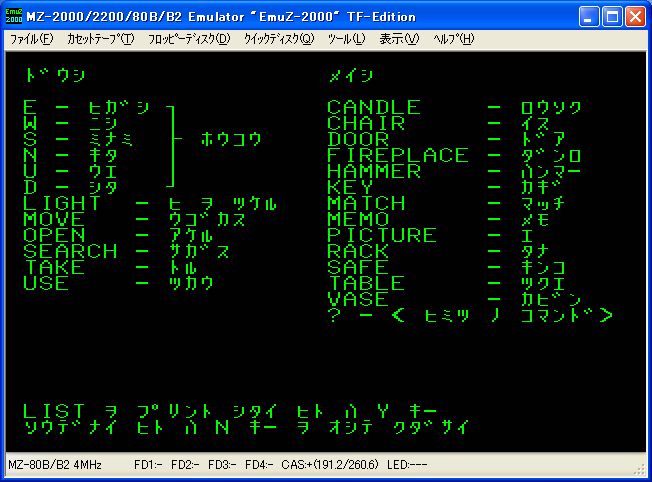Click the ホウコウ label
652x482 pixels.
point(231,139)
